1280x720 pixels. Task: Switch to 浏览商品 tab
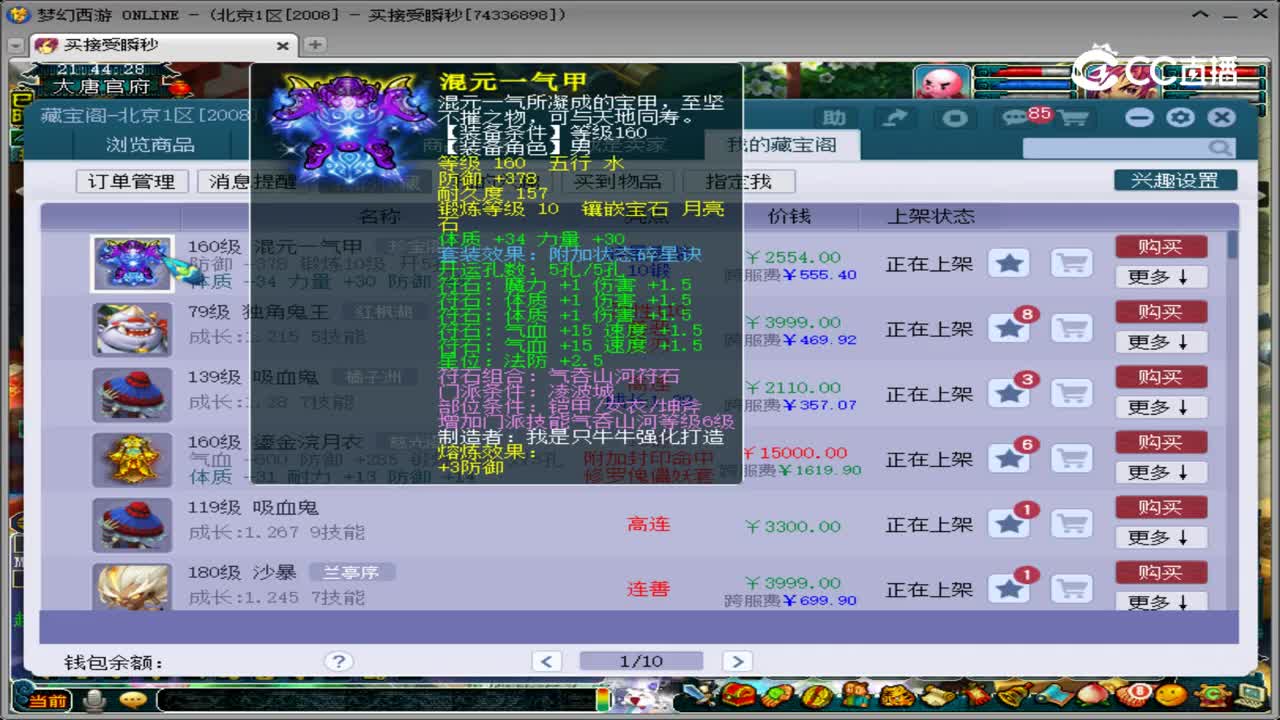click(150, 145)
